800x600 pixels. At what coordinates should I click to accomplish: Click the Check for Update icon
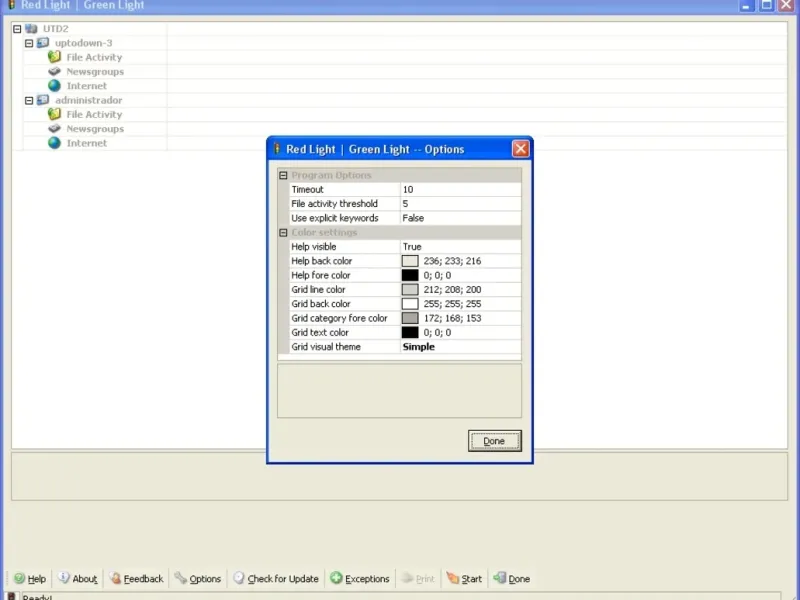click(x=239, y=578)
